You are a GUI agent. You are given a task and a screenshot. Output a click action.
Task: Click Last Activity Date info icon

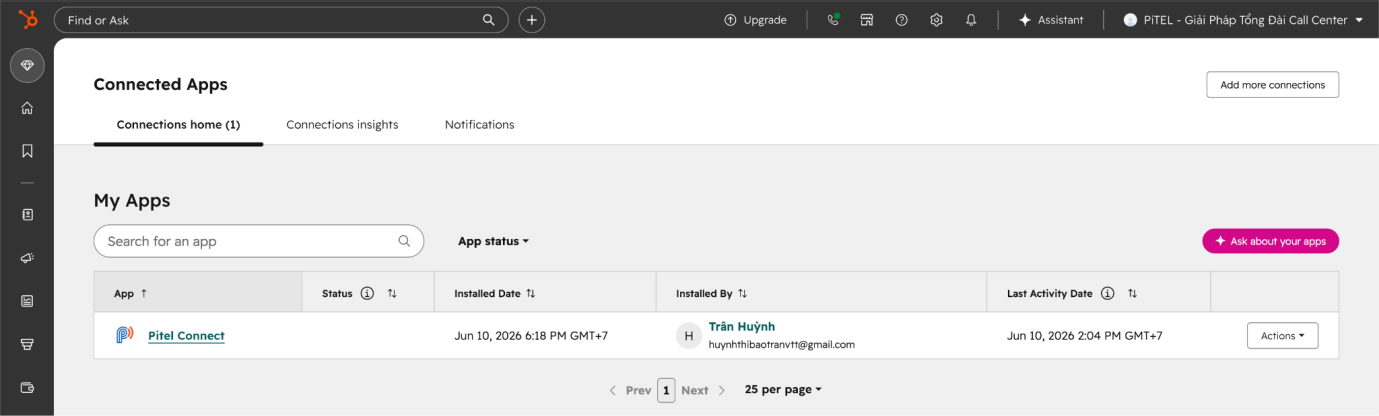coord(1107,293)
